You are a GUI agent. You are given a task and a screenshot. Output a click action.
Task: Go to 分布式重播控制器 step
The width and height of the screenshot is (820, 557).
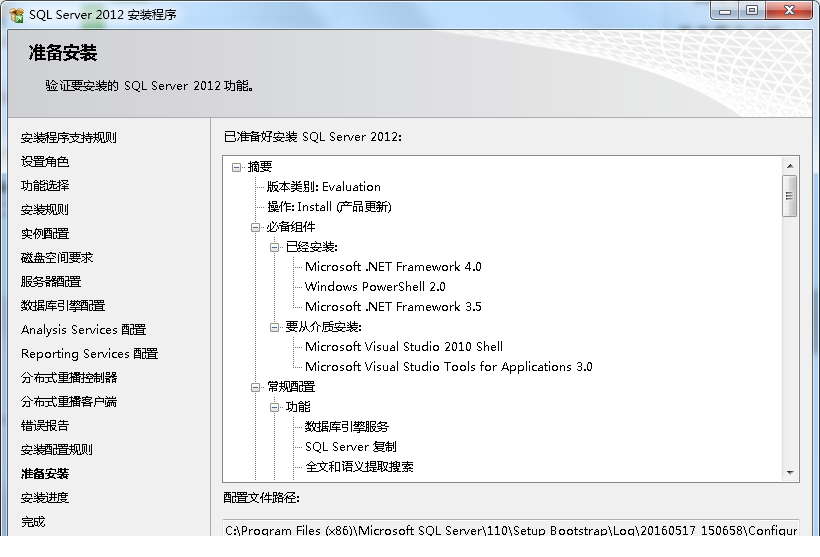click(69, 378)
